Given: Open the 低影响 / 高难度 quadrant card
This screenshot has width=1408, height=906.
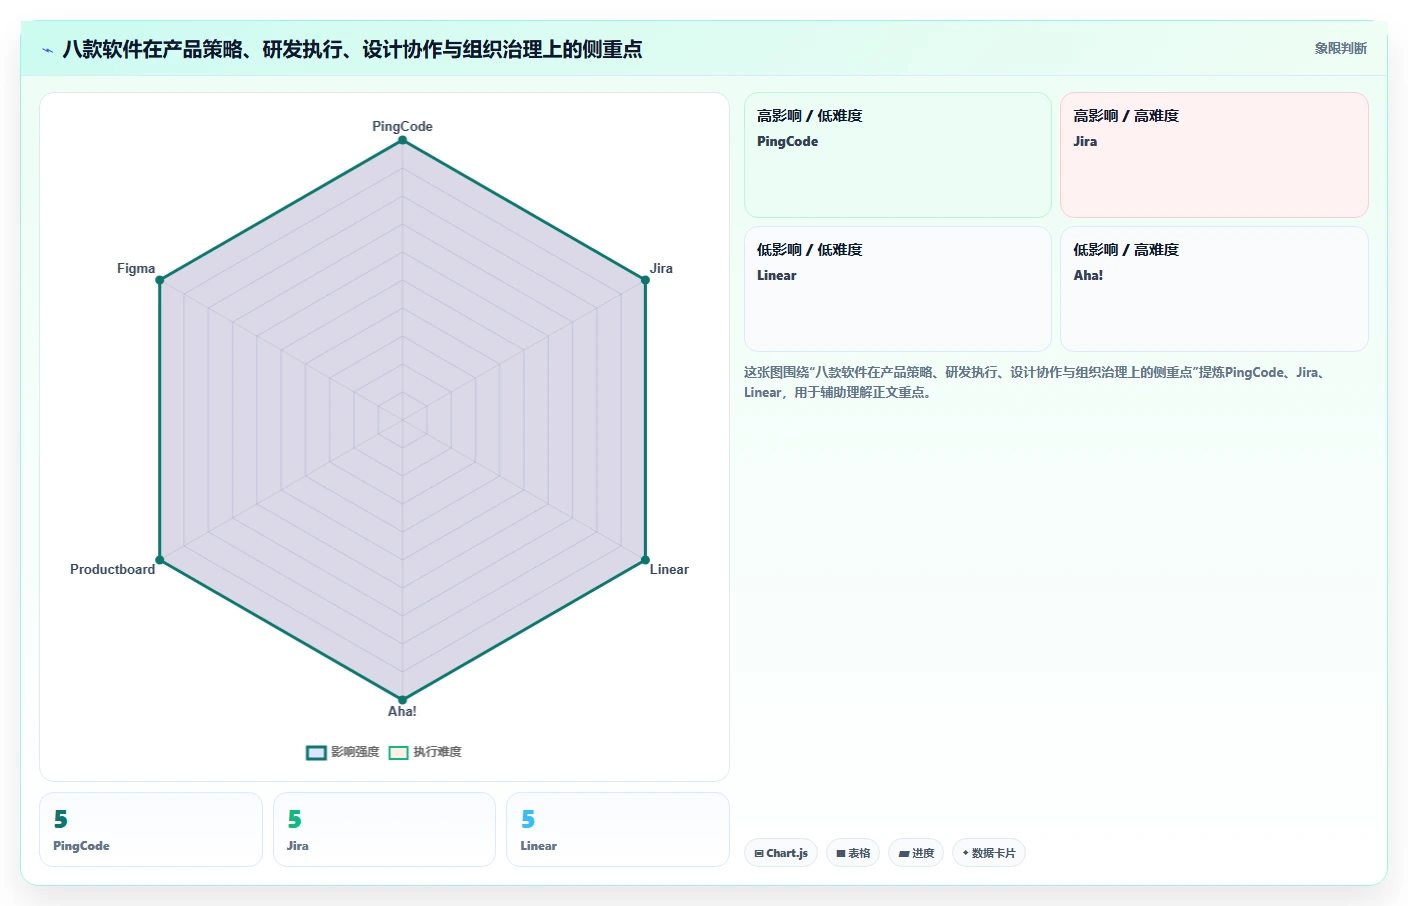Looking at the screenshot, I should (x=1214, y=289).
